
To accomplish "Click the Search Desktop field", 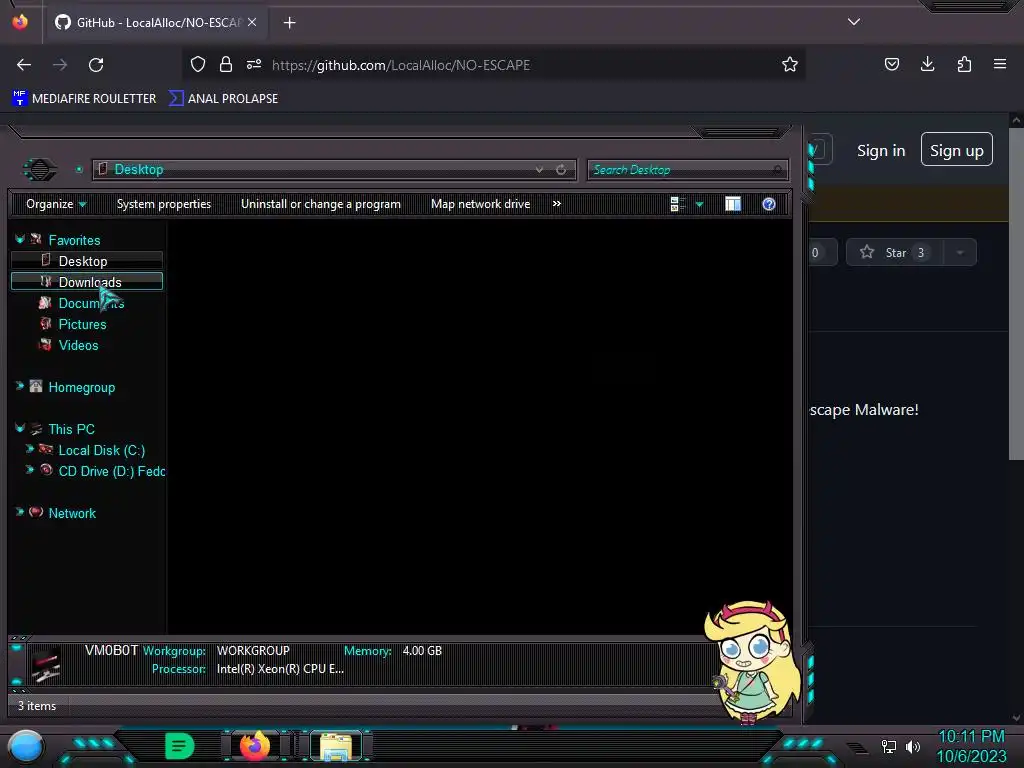I will pyautogui.click(x=687, y=170).
